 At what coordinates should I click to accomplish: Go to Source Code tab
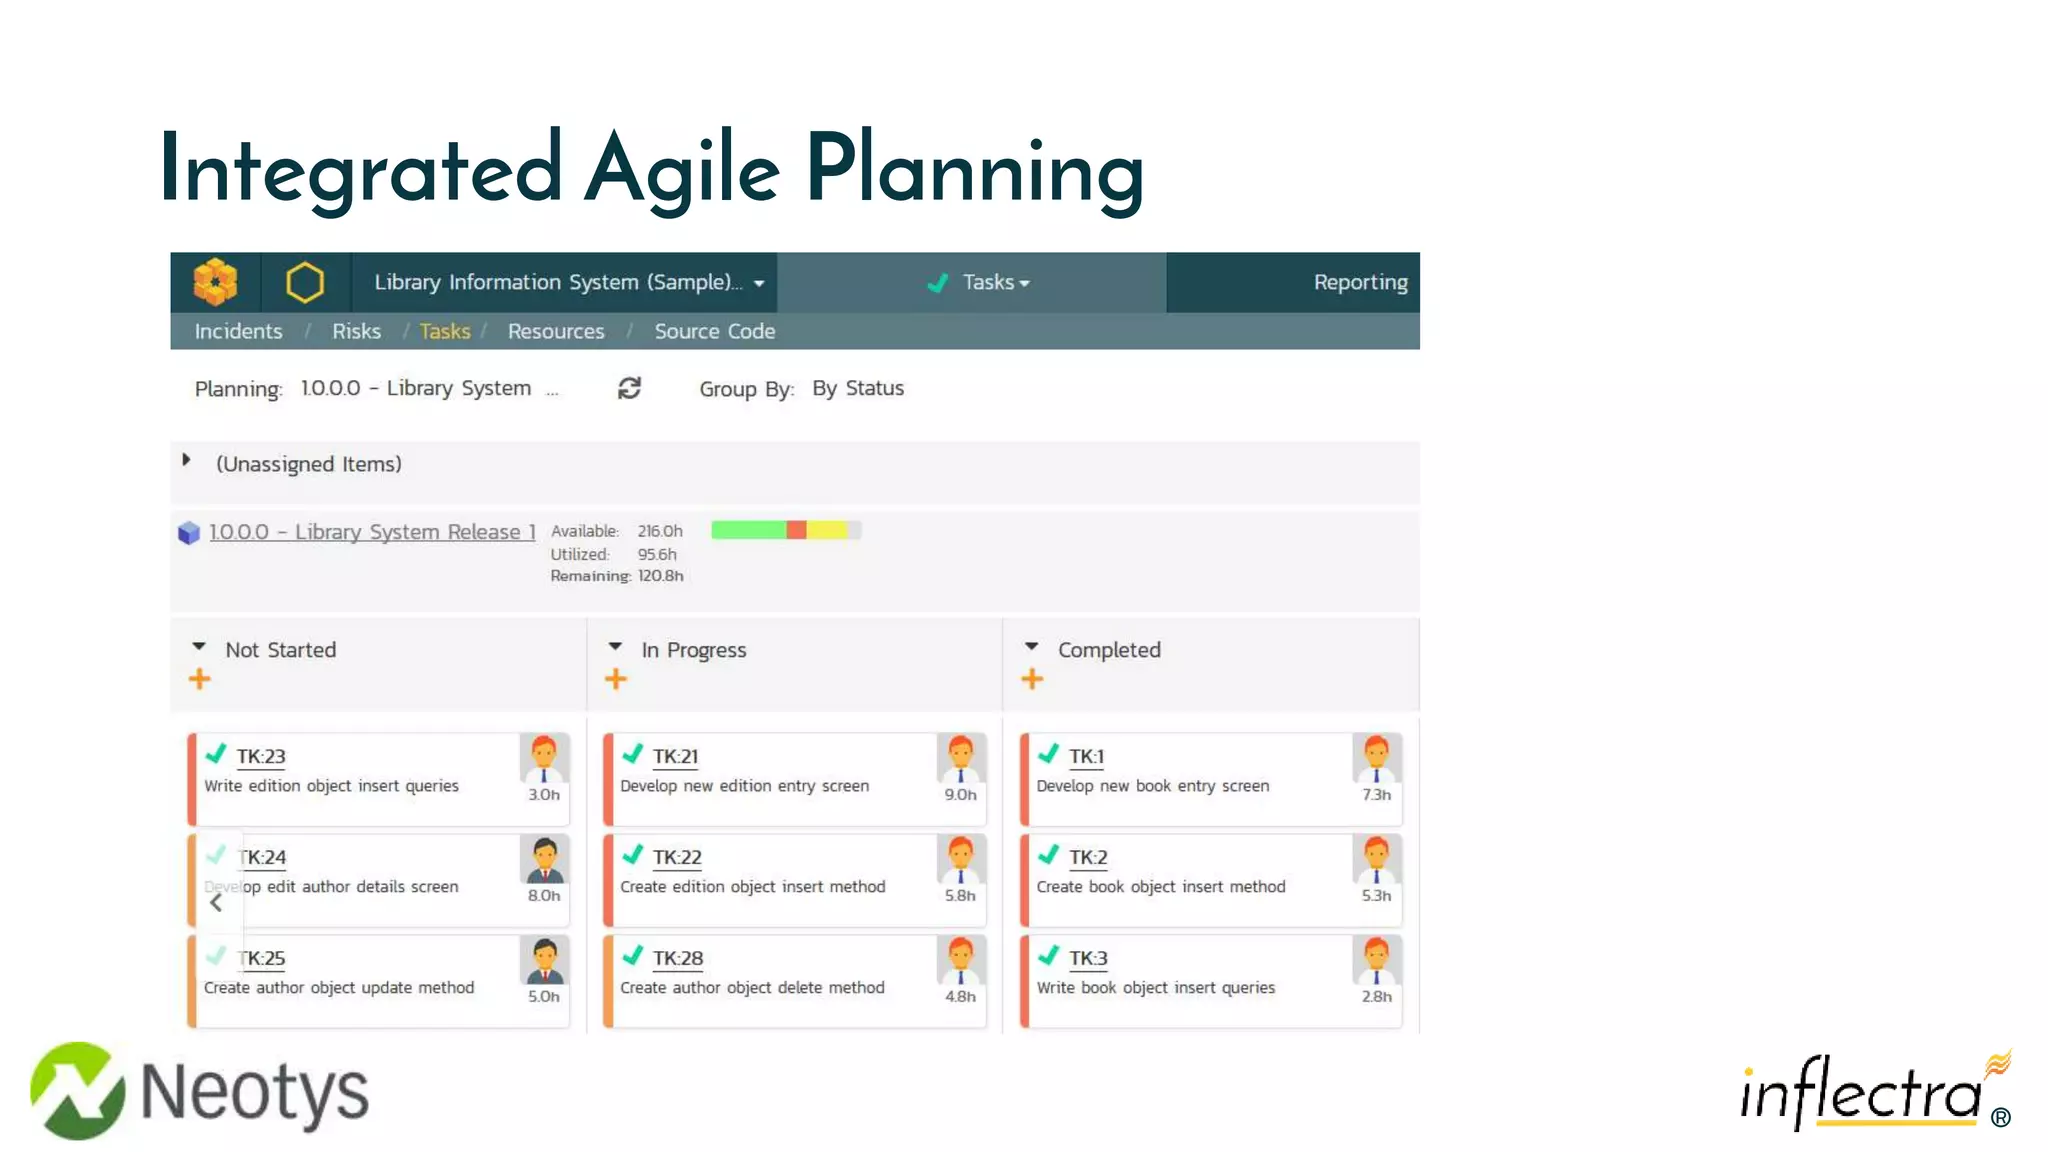coord(714,331)
